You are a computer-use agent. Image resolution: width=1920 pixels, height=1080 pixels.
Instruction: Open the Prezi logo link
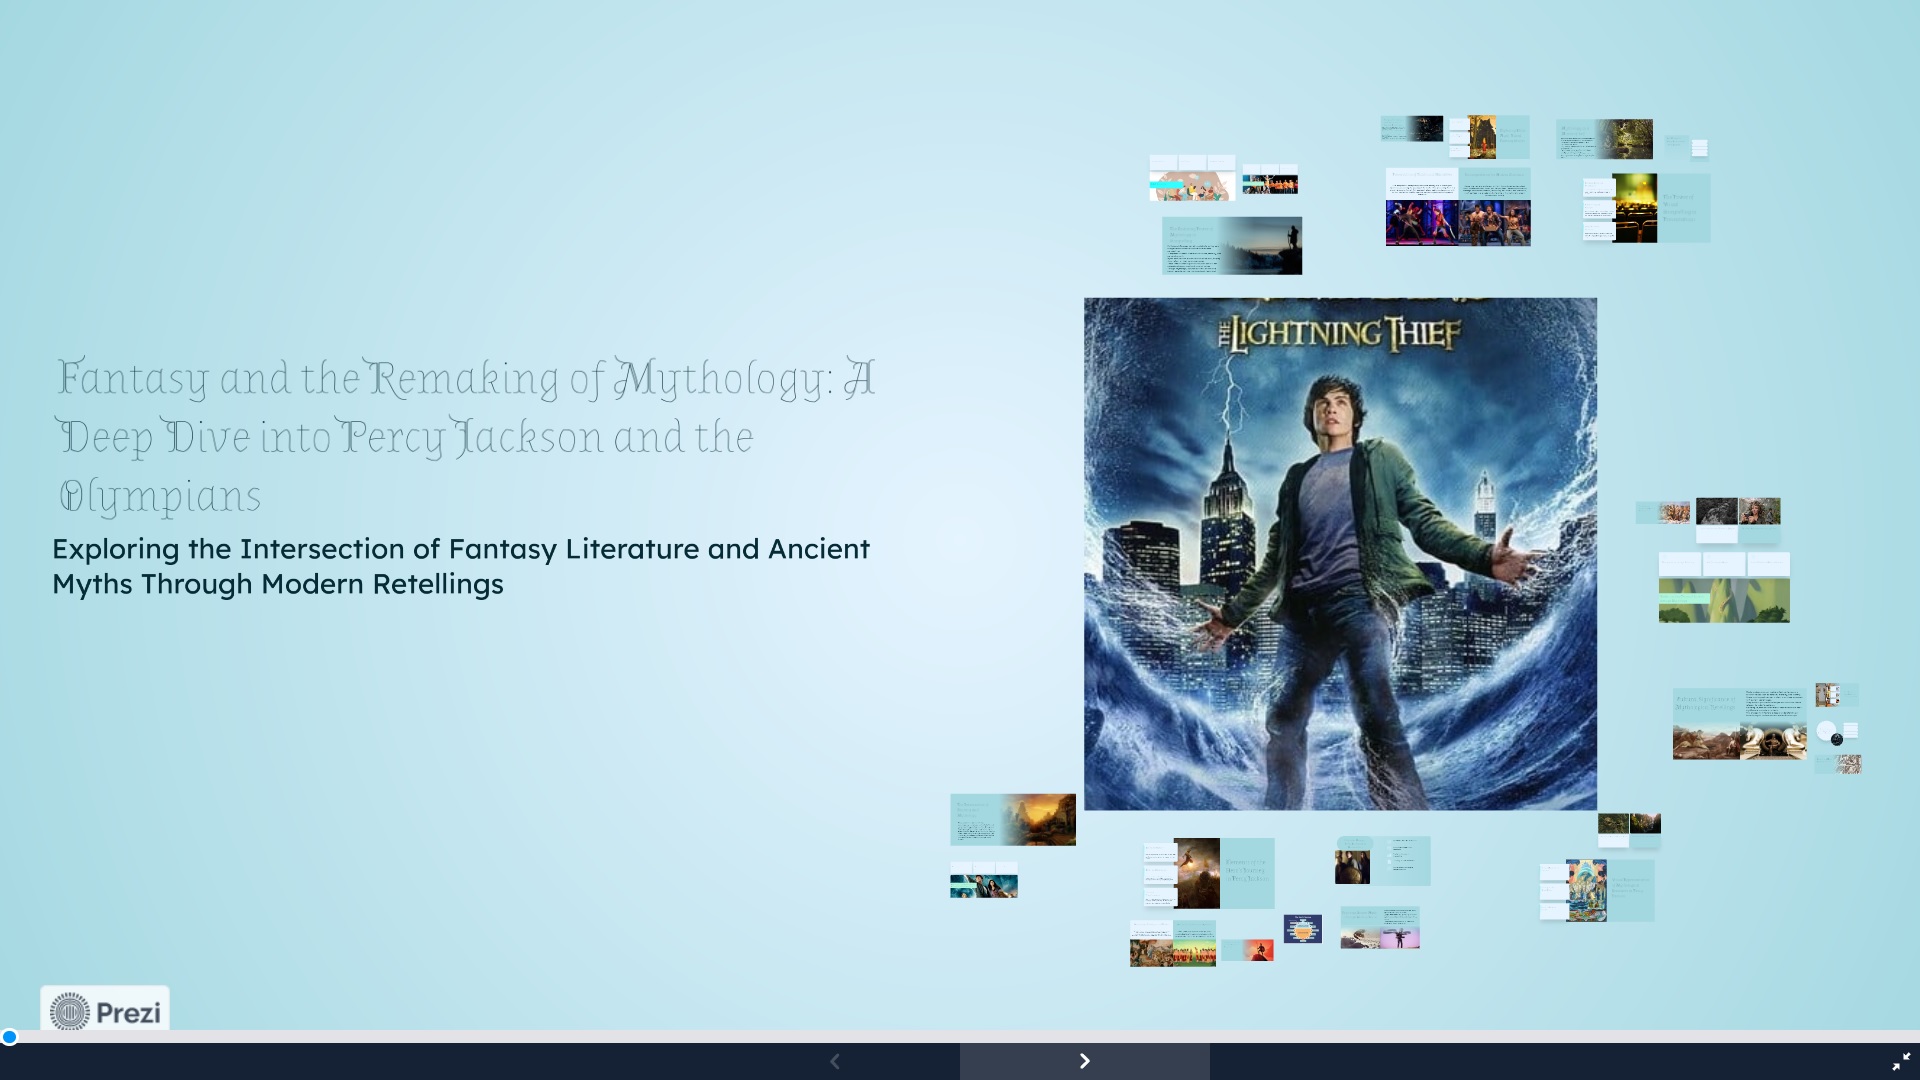point(105,1012)
